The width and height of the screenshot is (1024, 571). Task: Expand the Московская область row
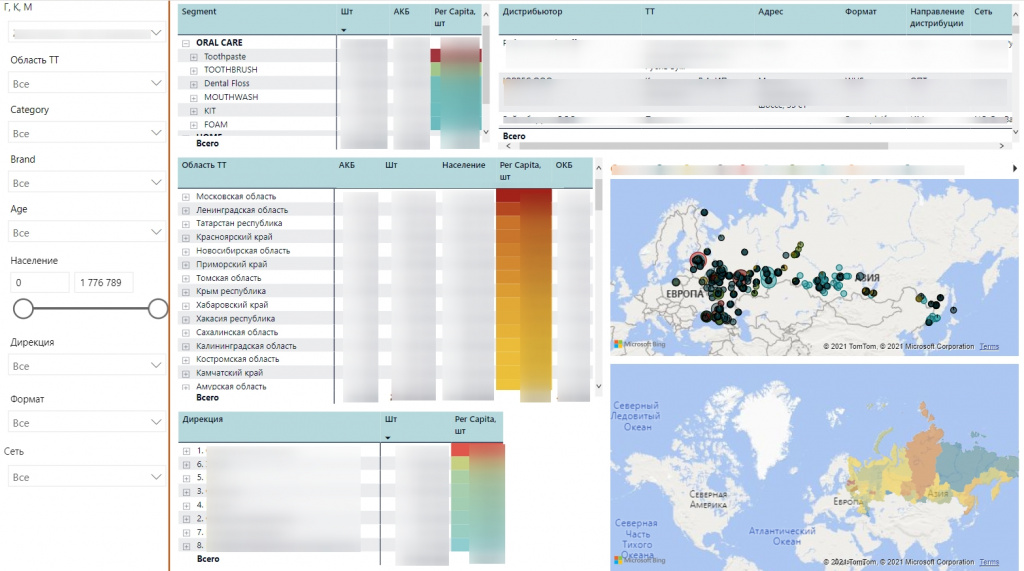186,197
